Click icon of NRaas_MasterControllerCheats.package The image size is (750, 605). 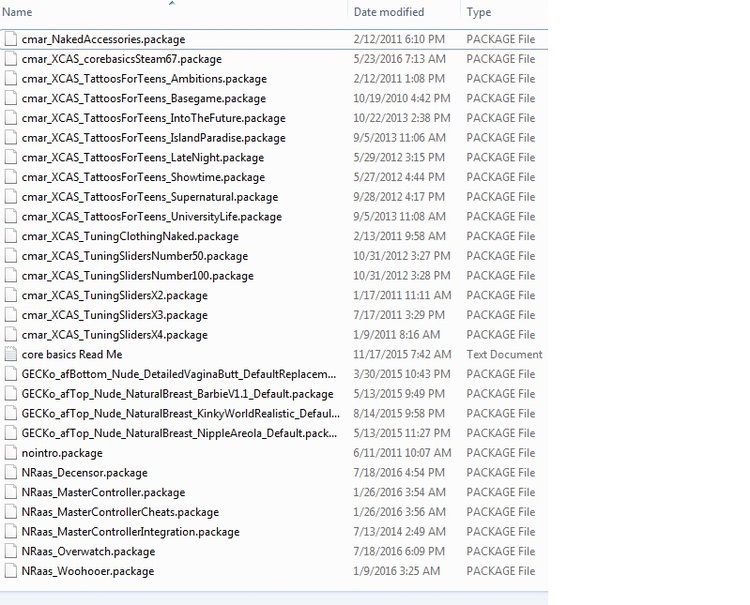[11, 512]
